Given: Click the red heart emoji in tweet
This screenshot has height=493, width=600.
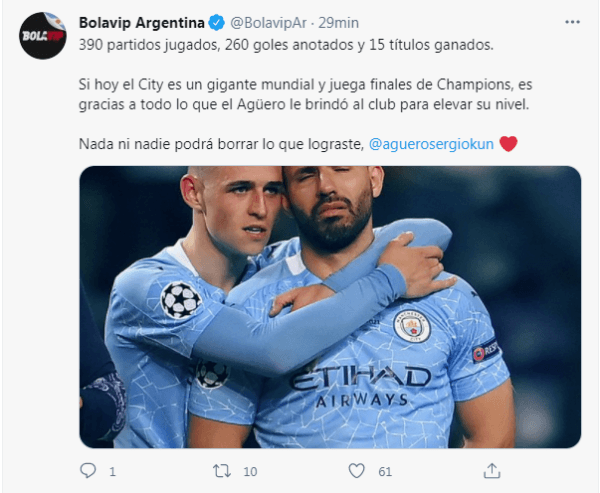Looking at the screenshot, I should tap(509, 144).
